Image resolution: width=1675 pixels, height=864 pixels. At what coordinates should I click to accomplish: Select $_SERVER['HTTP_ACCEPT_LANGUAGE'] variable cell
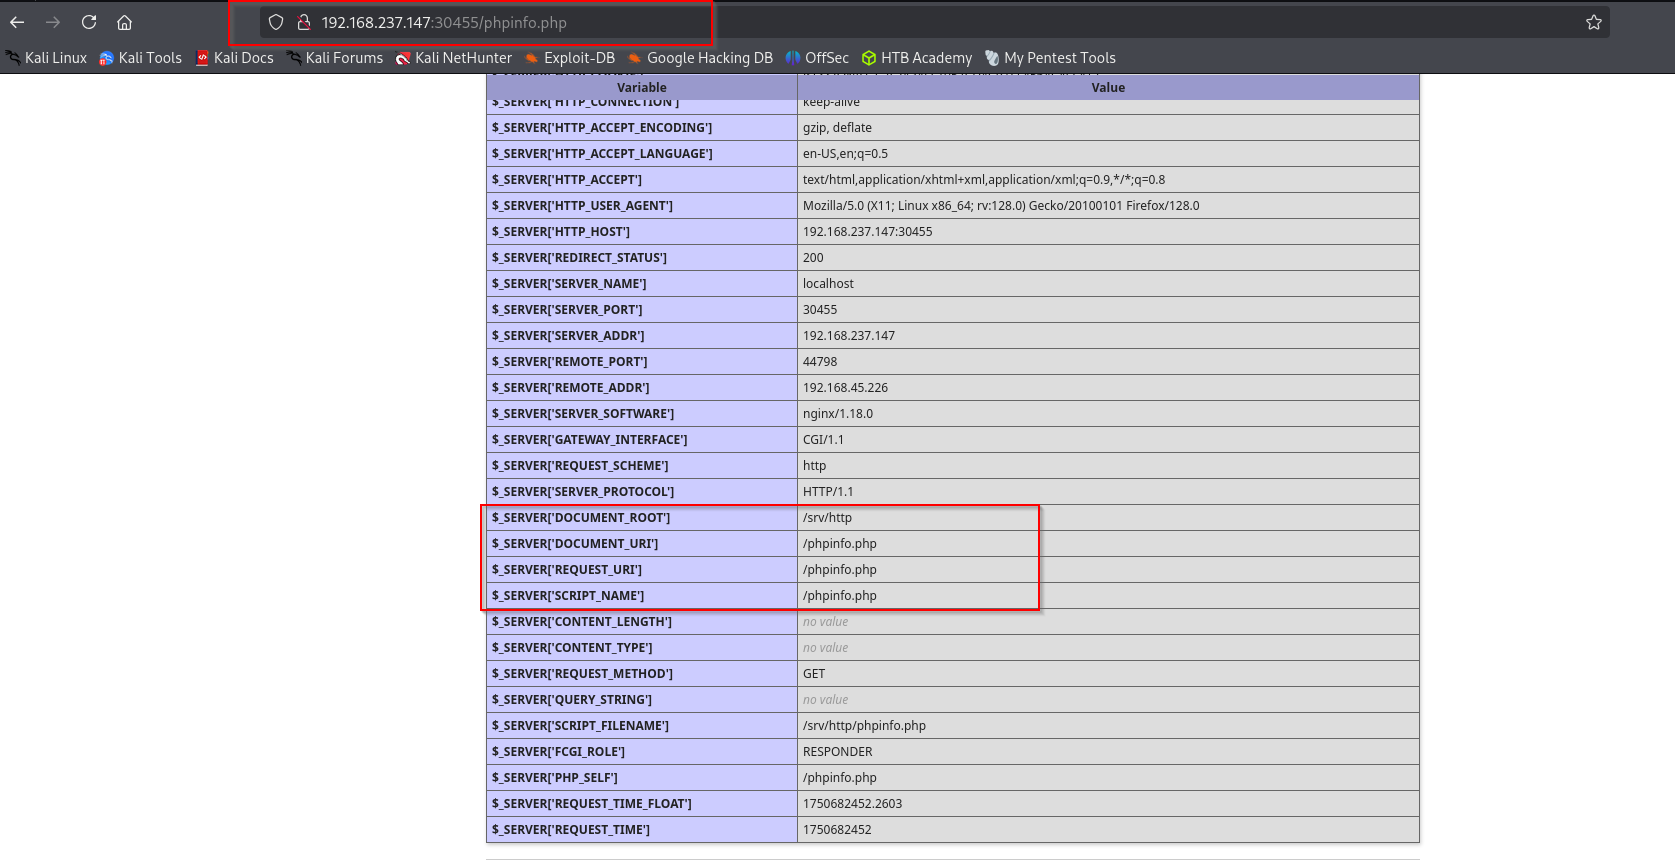click(642, 154)
